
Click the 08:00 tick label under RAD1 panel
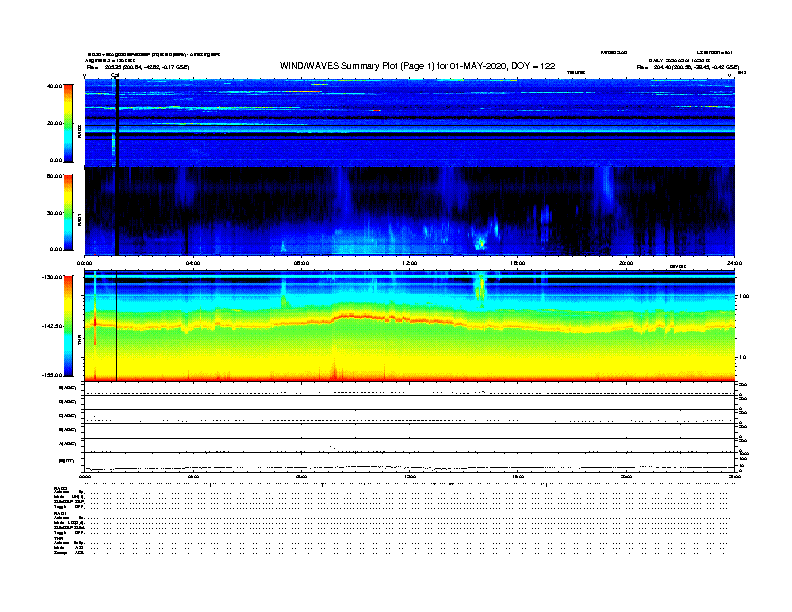coord(301,263)
